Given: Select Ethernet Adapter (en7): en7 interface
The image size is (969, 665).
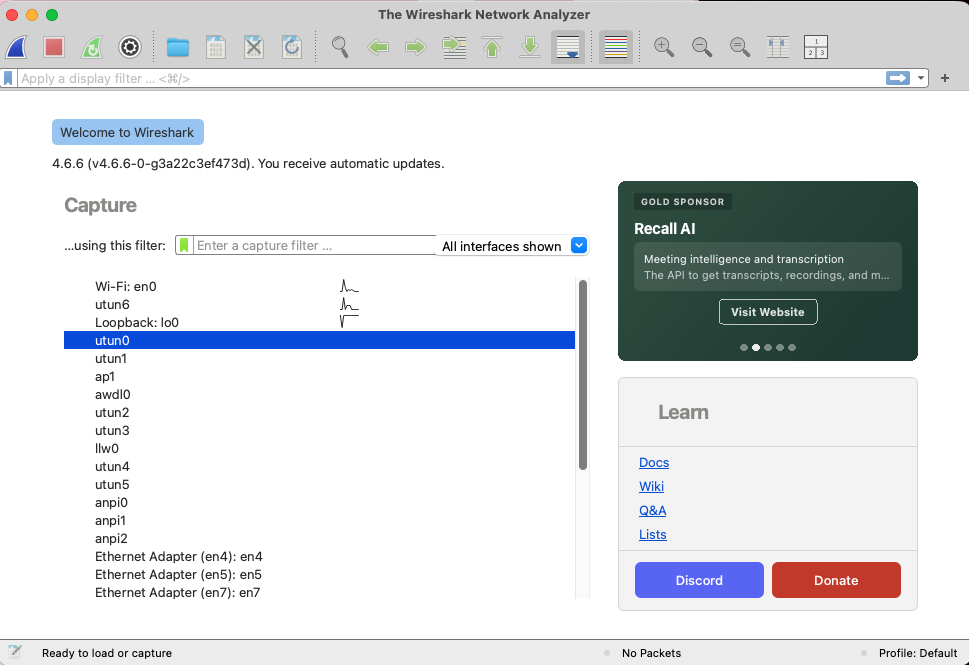Looking at the screenshot, I should (319, 592).
